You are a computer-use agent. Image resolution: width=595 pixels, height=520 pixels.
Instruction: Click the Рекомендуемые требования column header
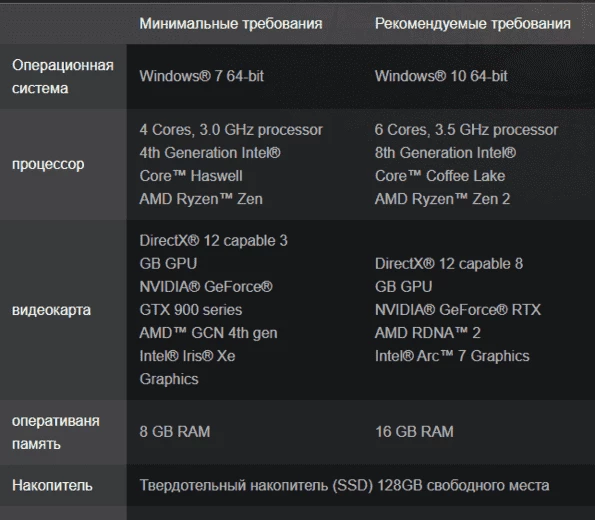[472, 24]
